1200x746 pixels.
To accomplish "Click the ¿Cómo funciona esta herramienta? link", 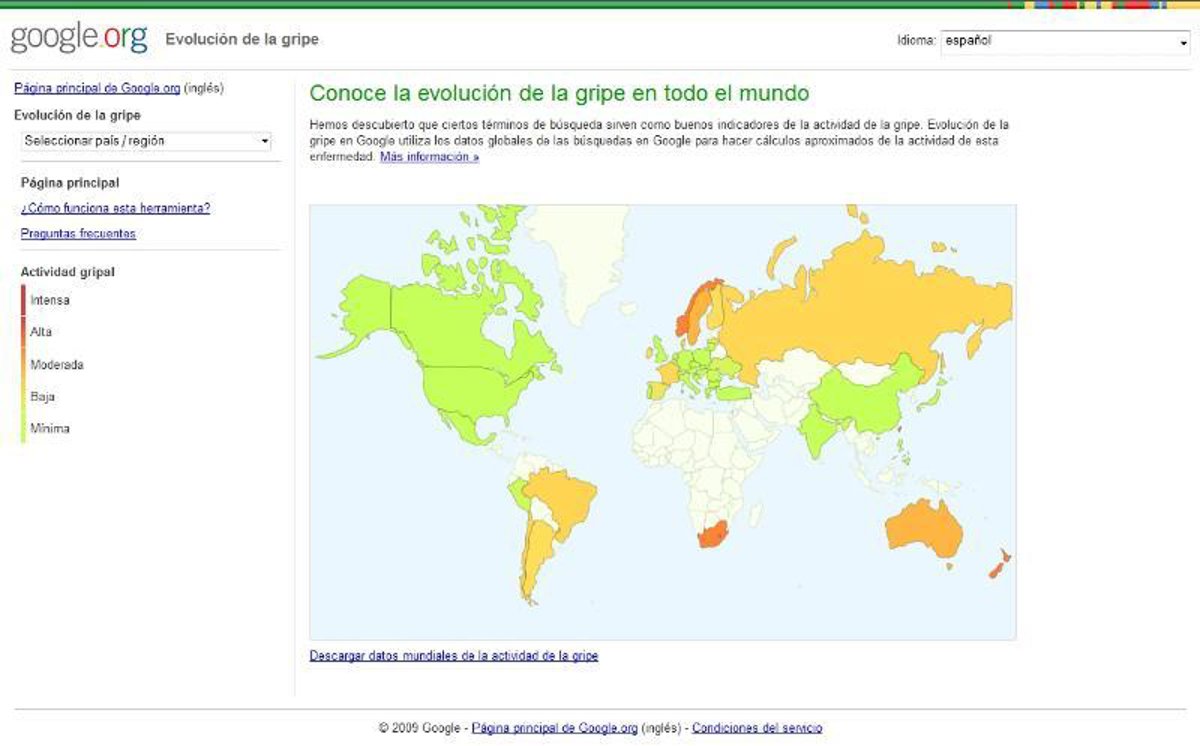I will [x=115, y=208].
